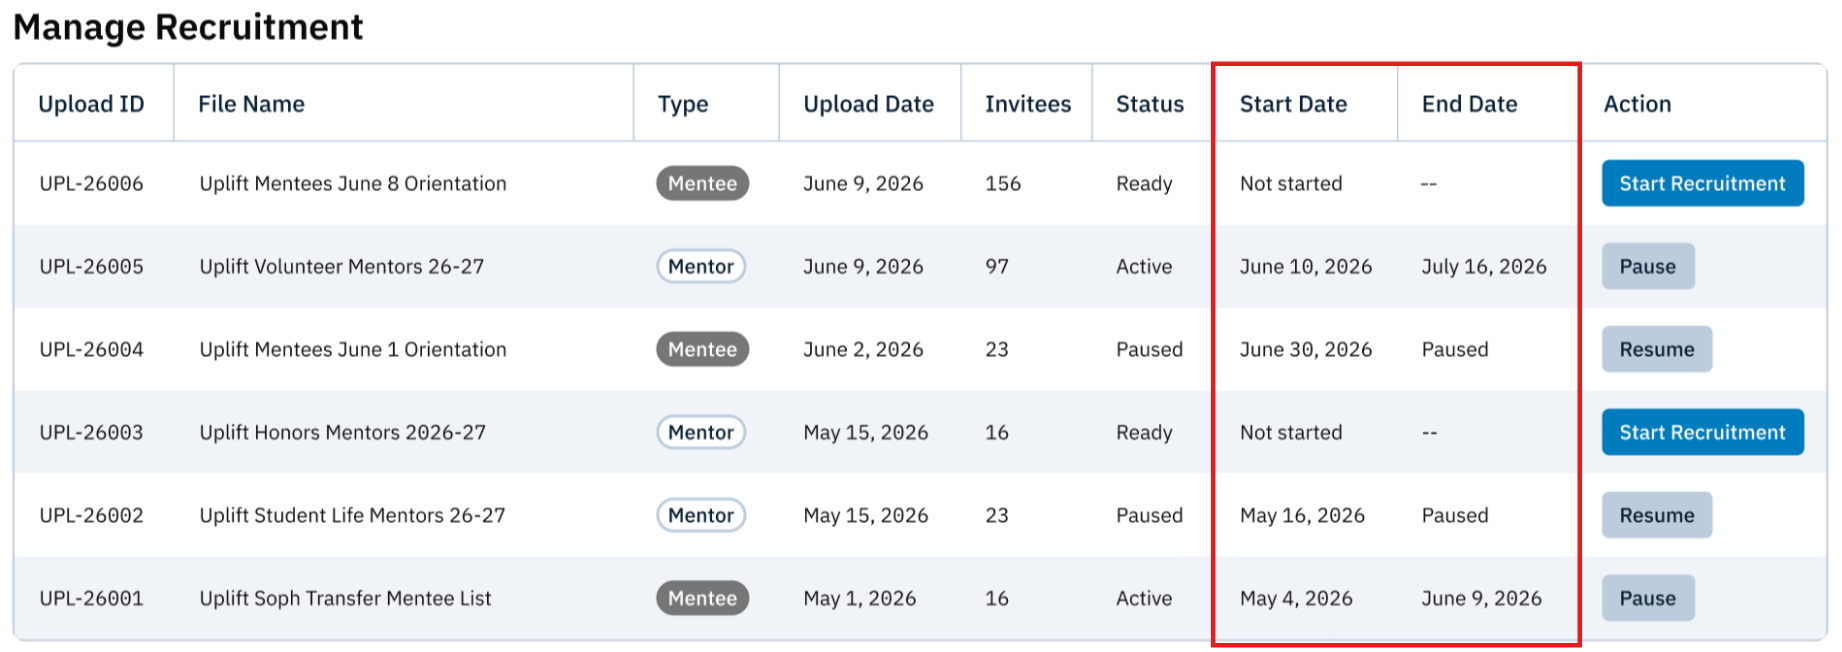This screenshot has width=1842, height=652.
Task: Click the Mentor badge in the UPL-26003 row
Action: pyautogui.click(x=701, y=432)
